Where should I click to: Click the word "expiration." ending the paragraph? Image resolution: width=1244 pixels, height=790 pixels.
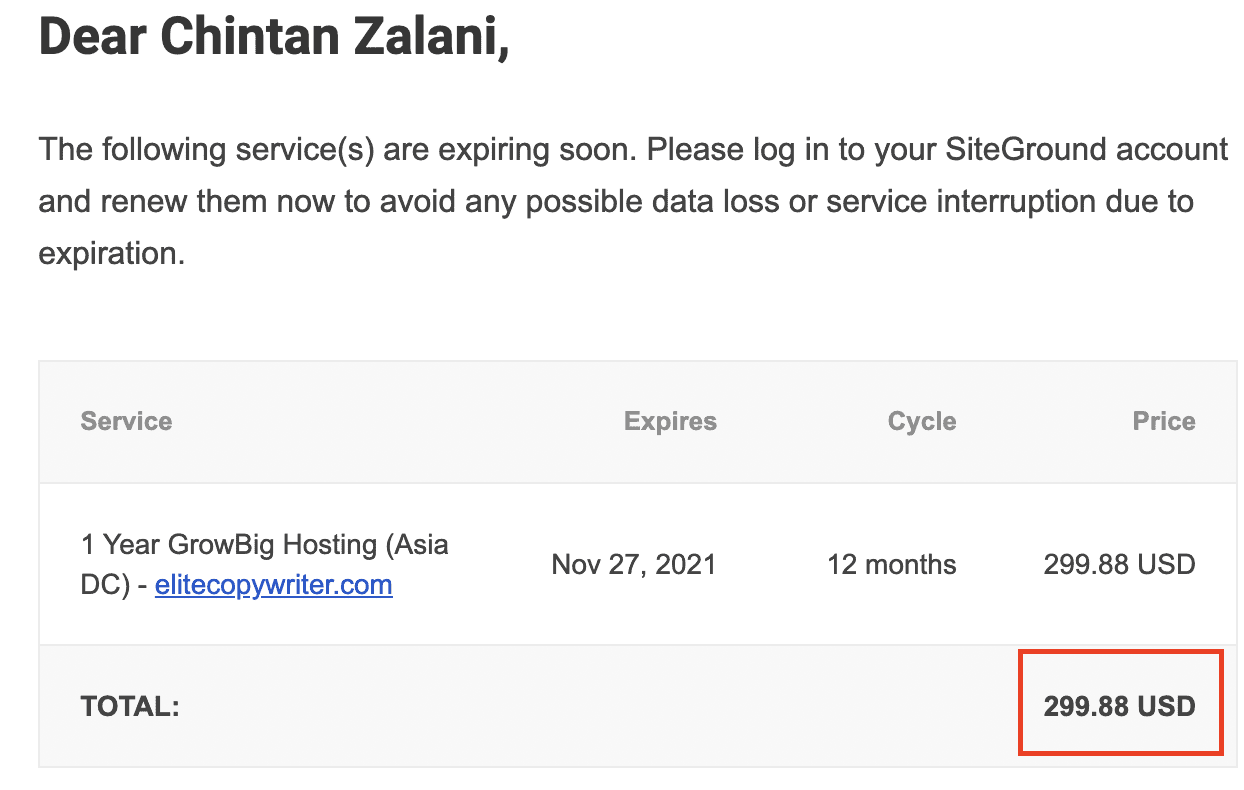point(111,253)
